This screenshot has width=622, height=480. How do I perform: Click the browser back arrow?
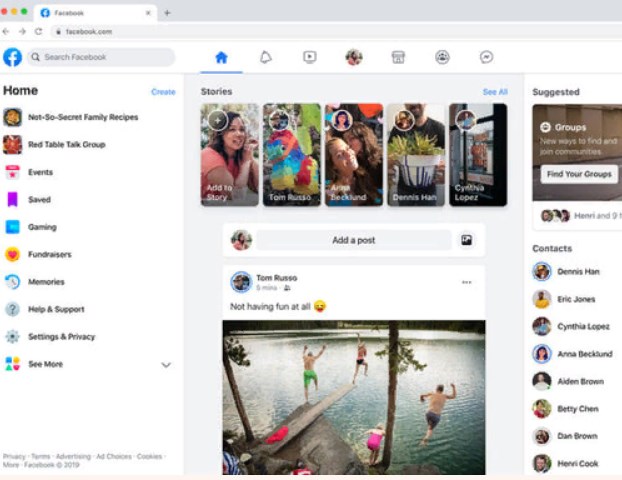tap(6, 31)
